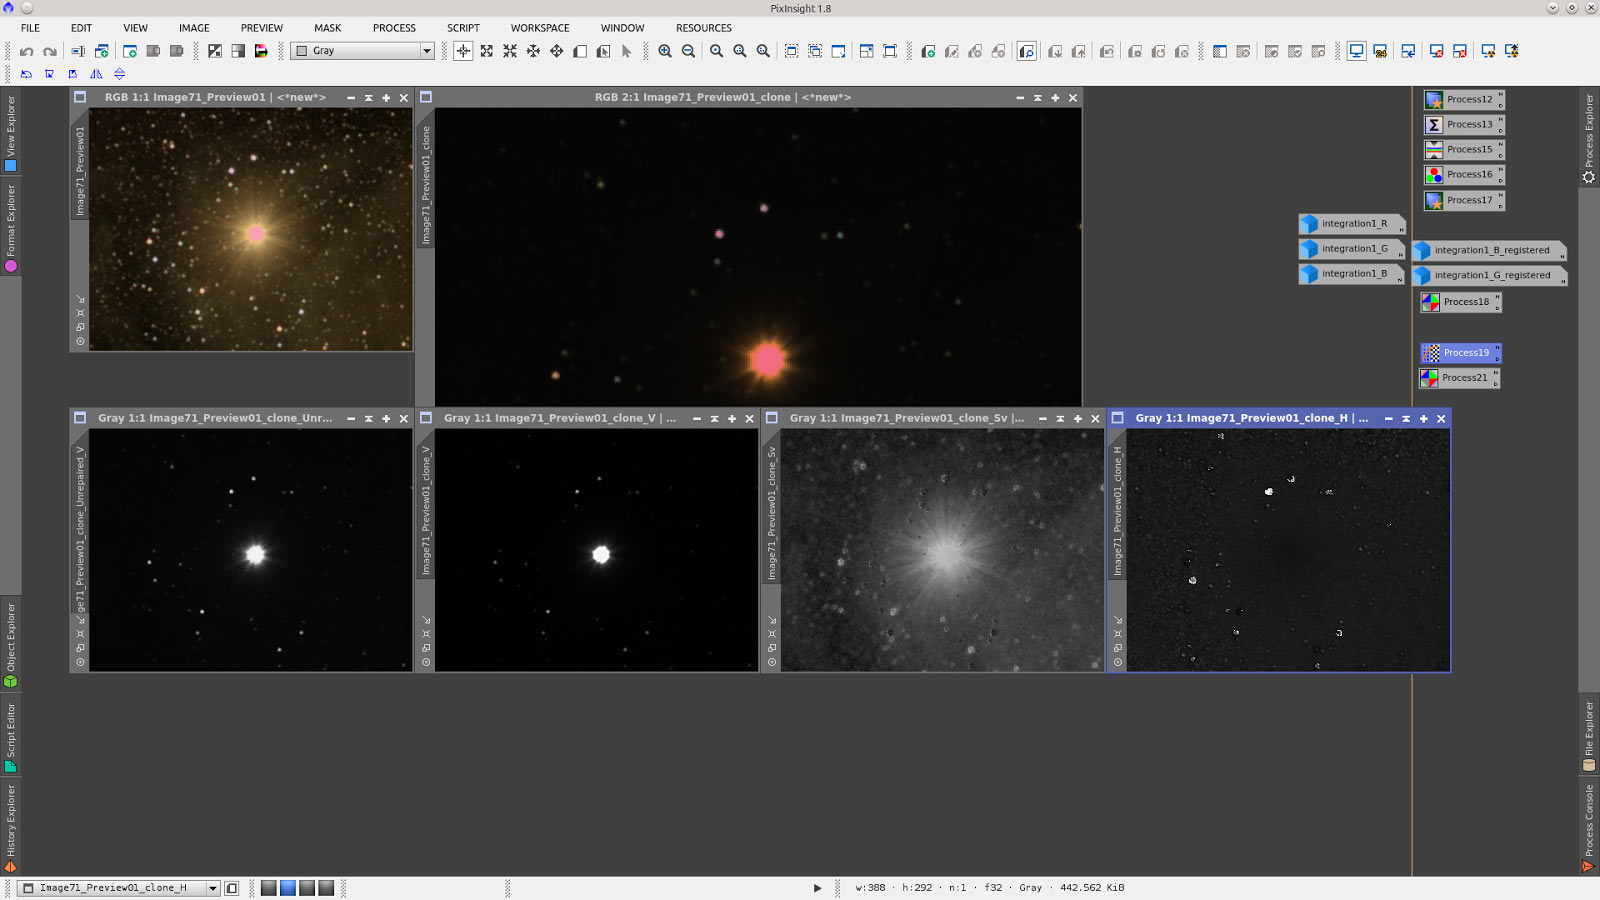
Task: Toggle the crosshair readout mode button
Action: point(463,51)
